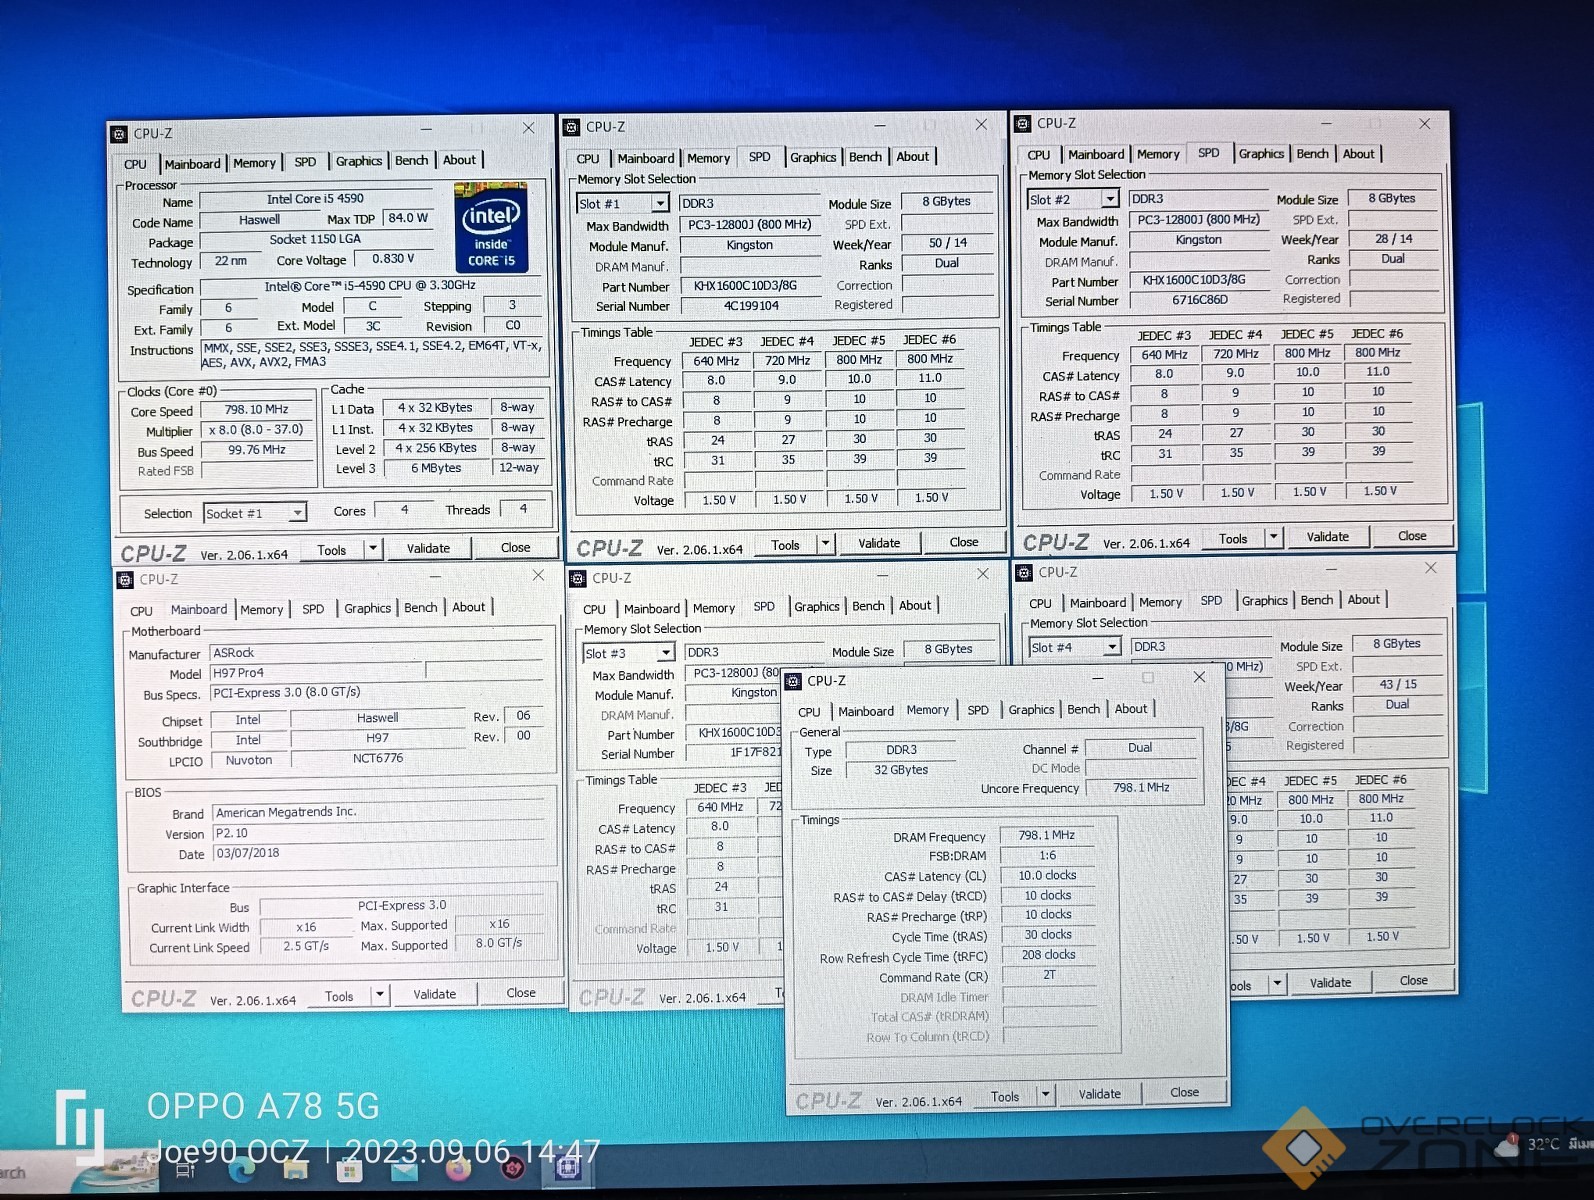Click the Intel Core i5 inside logo
Screen dimensions: 1594x1200
491,228
